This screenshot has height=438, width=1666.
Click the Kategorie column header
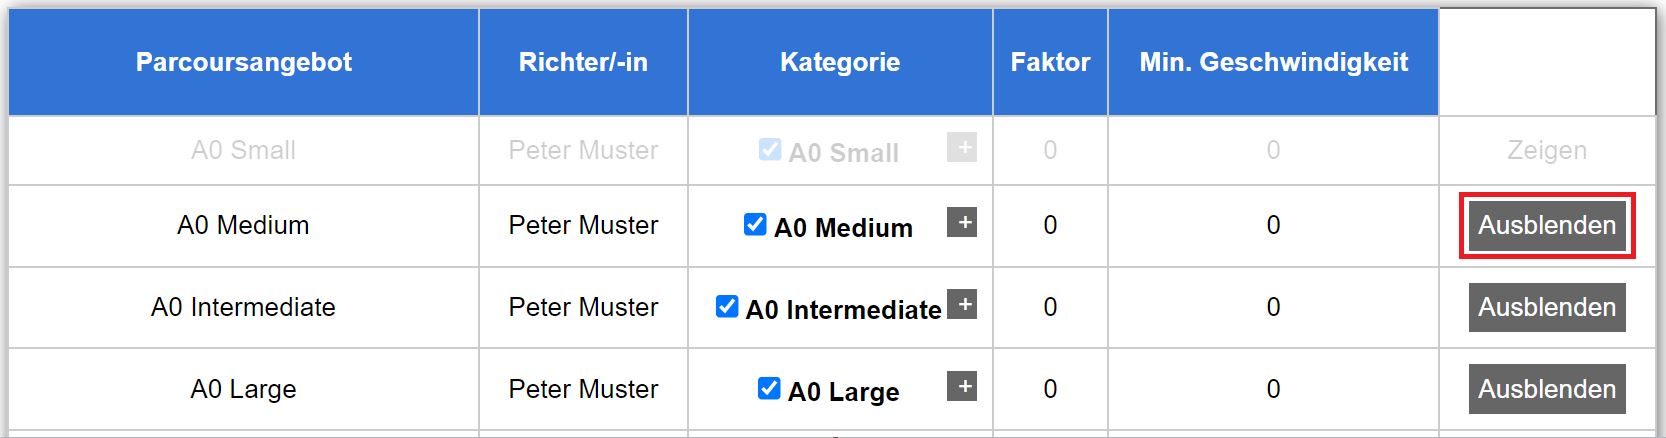[840, 62]
